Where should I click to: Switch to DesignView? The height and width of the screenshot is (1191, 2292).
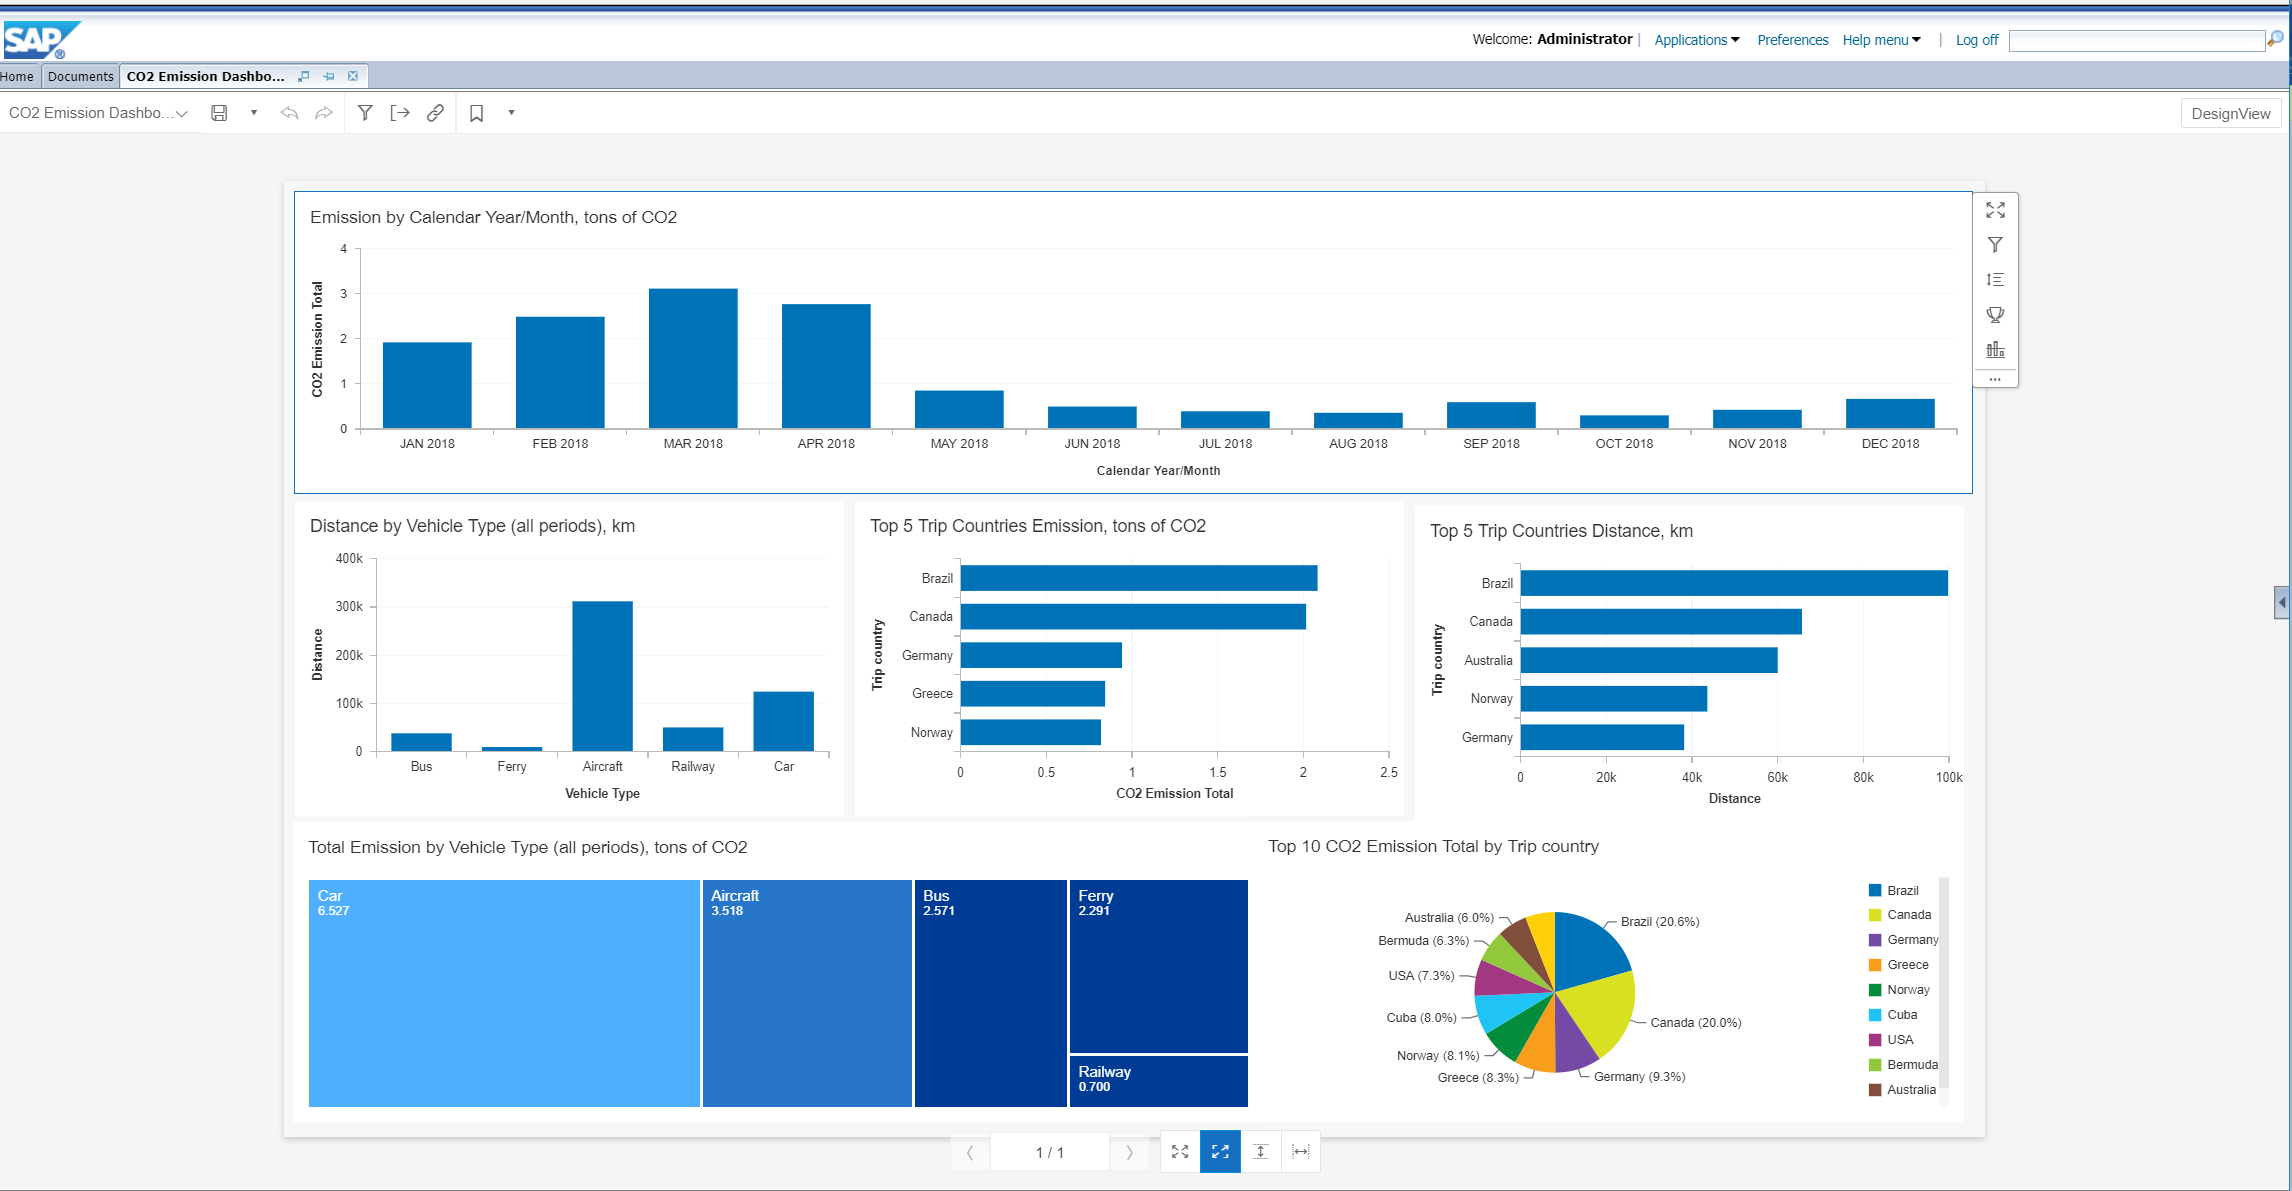coord(2231,113)
